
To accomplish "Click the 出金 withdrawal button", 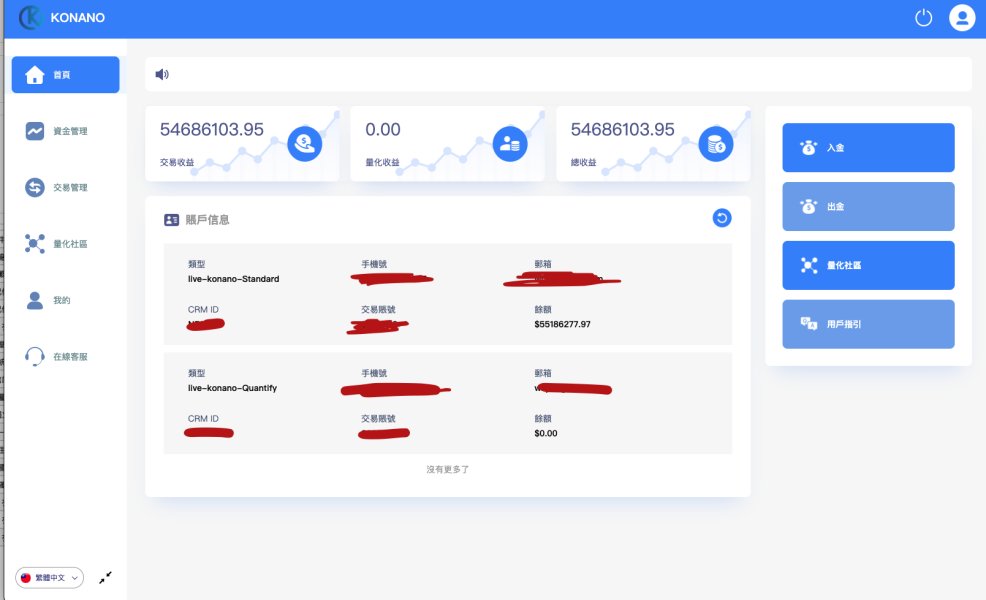I will 868,206.
